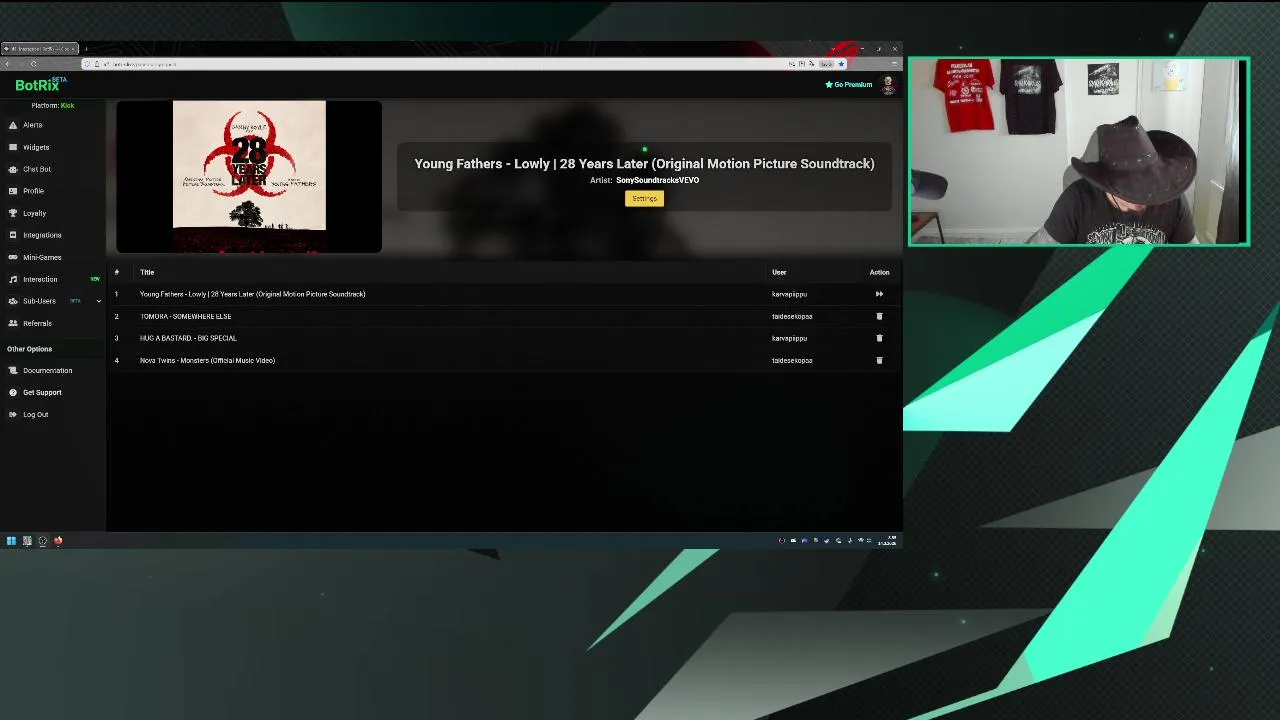Delete HUG A BASTARD - BIG SPECIAL from queue
1280x720 pixels.
879,338
